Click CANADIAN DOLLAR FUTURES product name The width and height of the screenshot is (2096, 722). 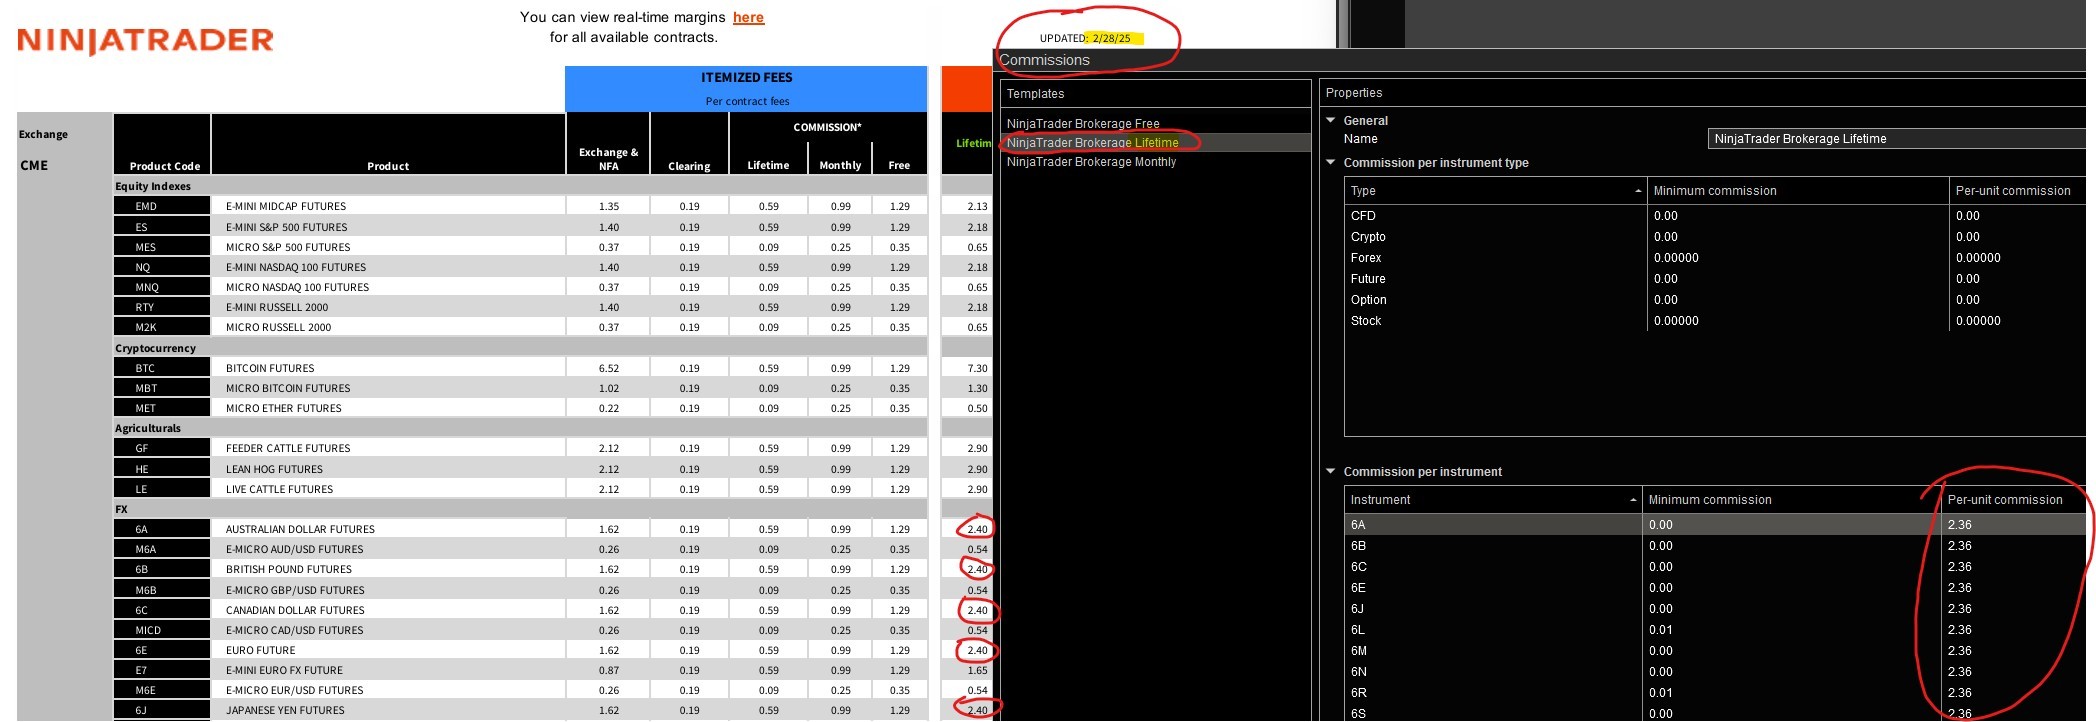coord(295,610)
